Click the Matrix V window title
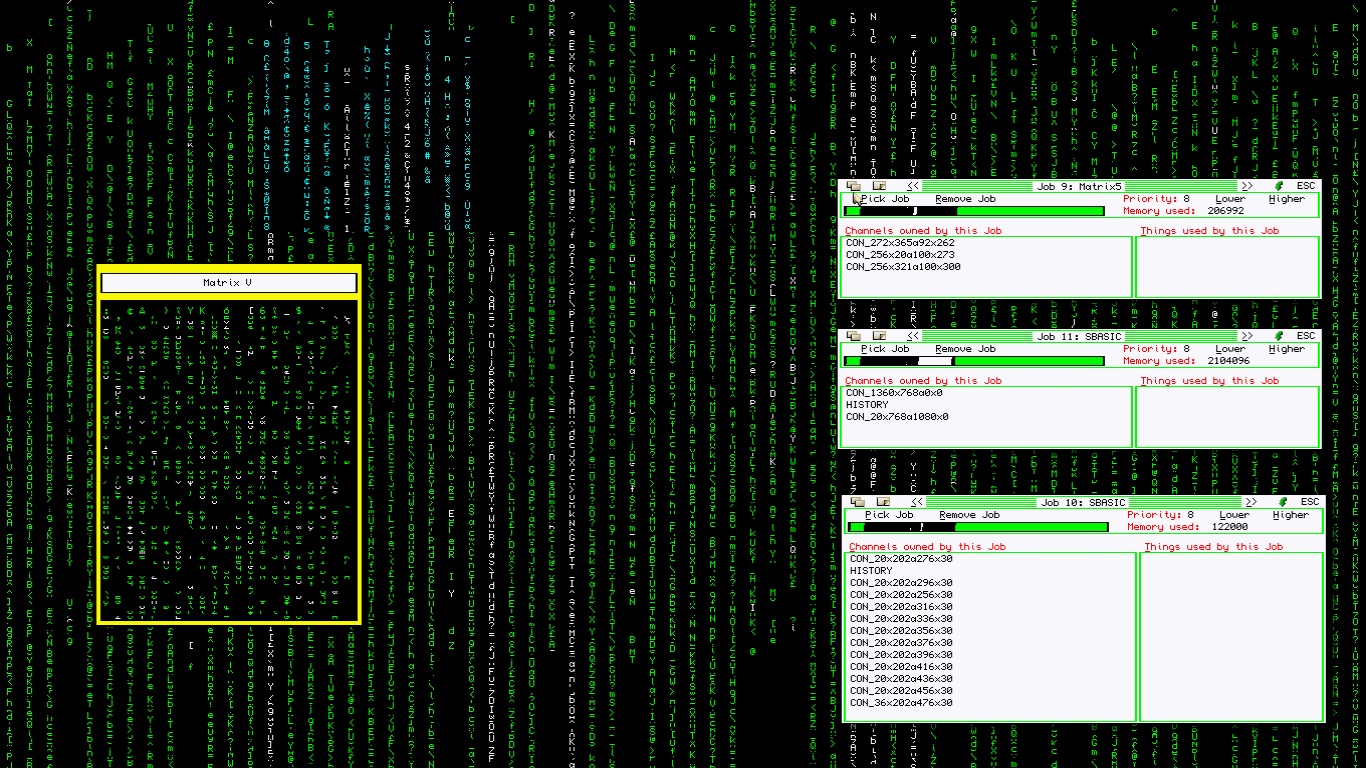 click(228, 283)
